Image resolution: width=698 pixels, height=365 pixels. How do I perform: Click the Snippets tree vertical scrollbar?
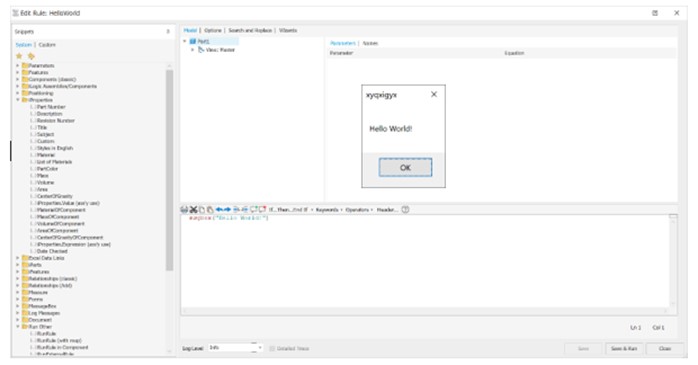tap(169, 169)
